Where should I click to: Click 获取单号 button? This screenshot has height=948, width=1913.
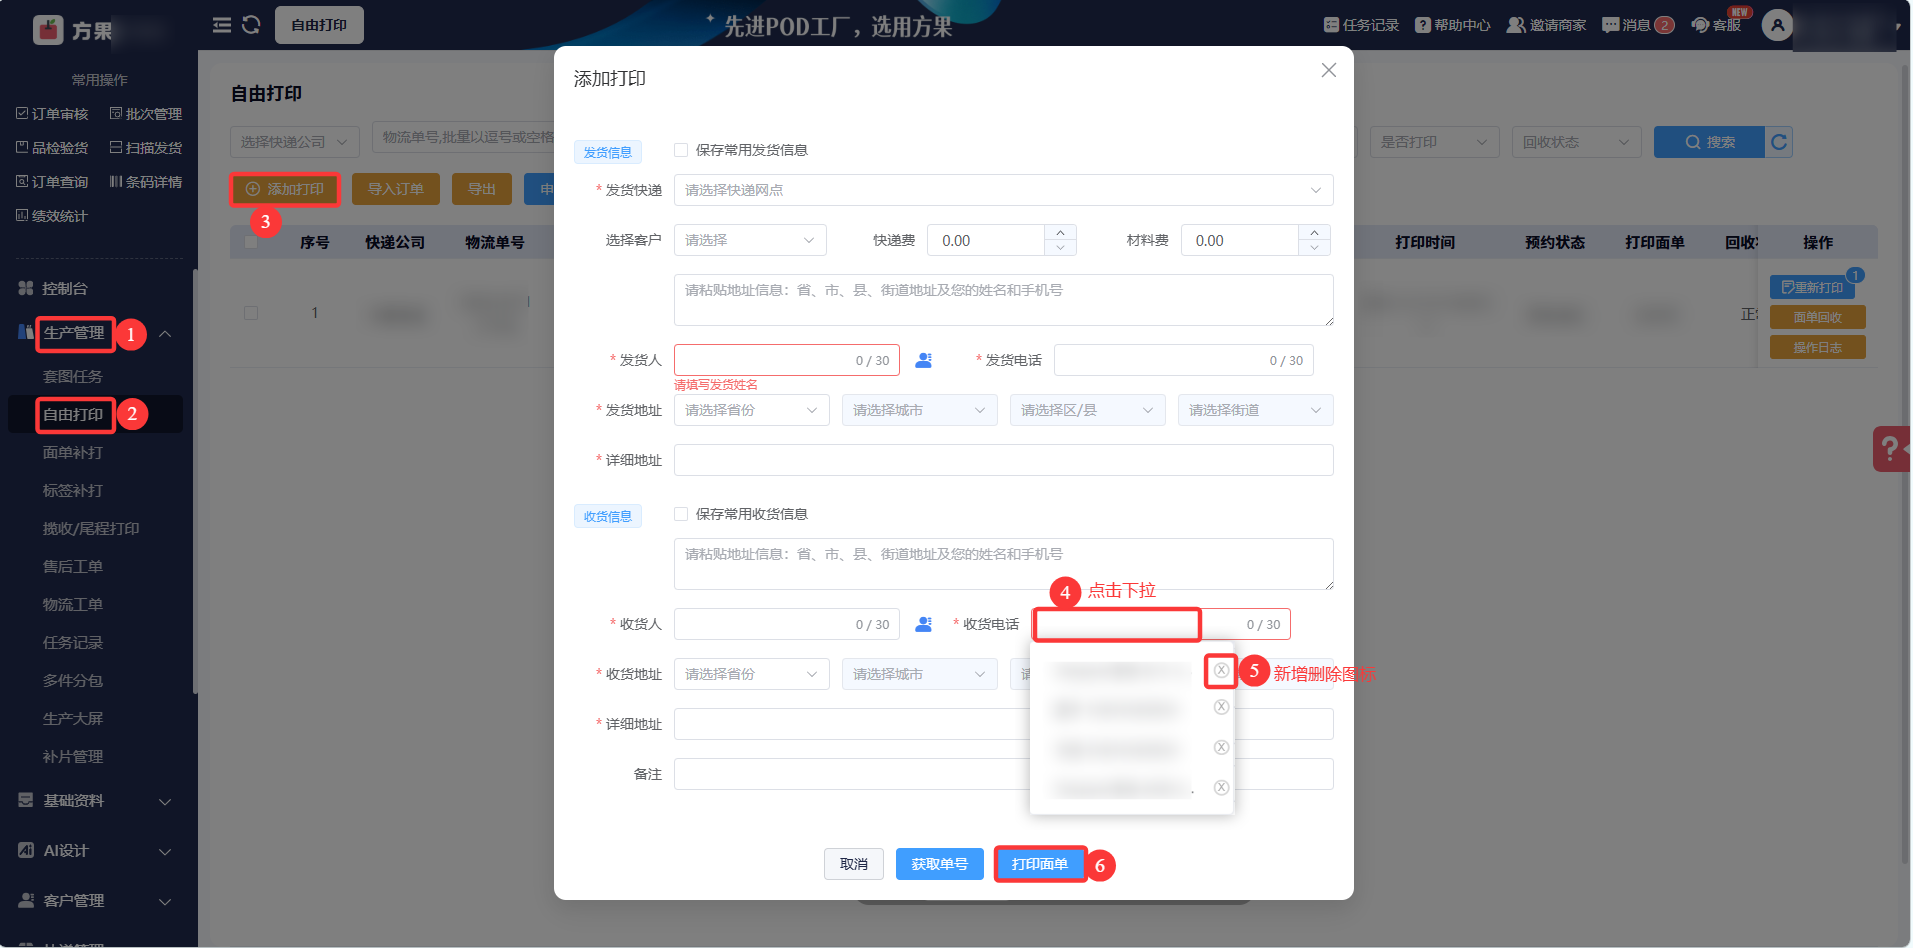pyautogui.click(x=940, y=864)
